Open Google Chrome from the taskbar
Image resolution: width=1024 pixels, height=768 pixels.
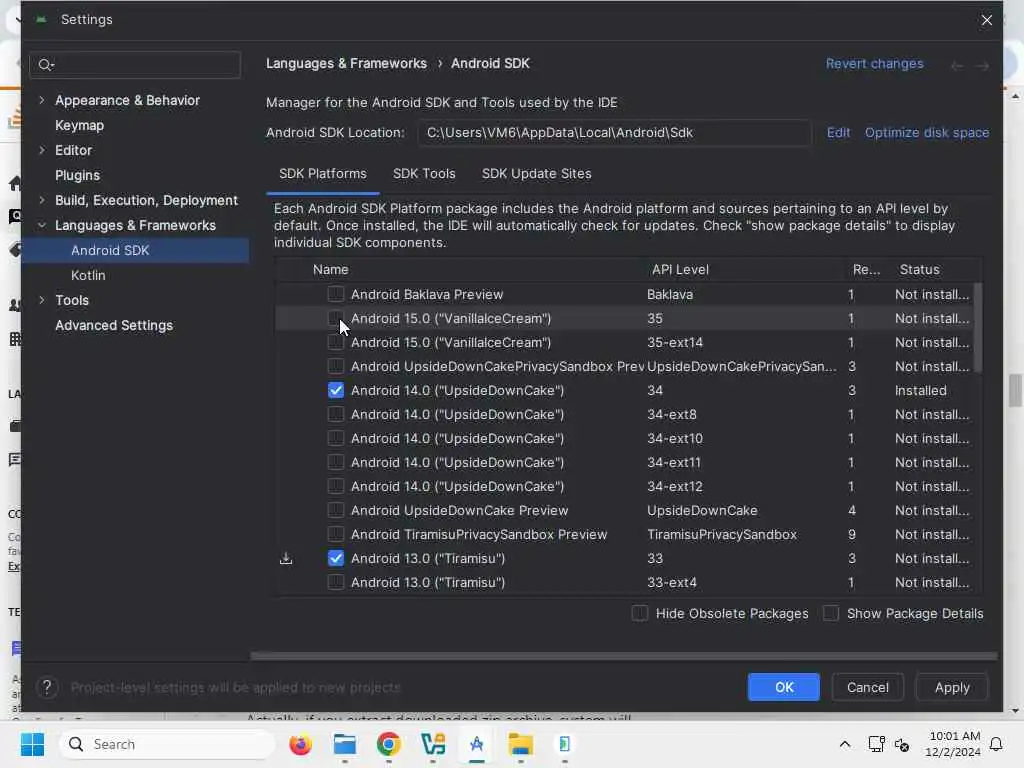click(389, 744)
